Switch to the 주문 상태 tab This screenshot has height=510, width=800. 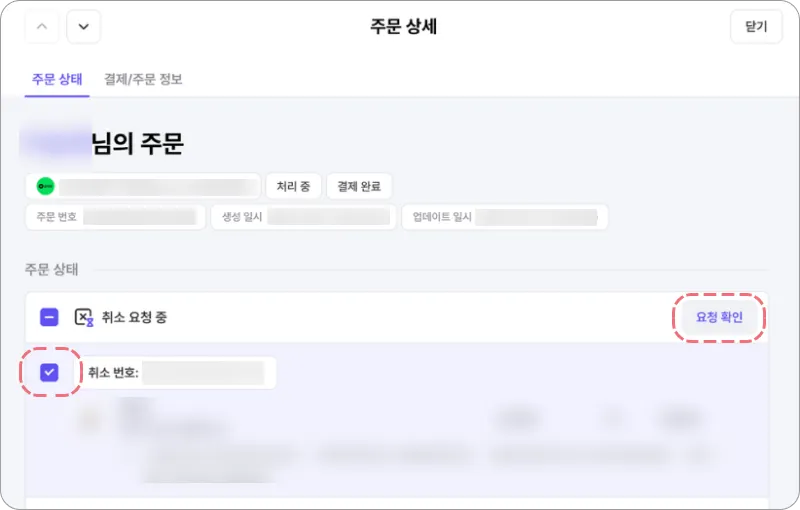pyautogui.click(x=57, y=79)
